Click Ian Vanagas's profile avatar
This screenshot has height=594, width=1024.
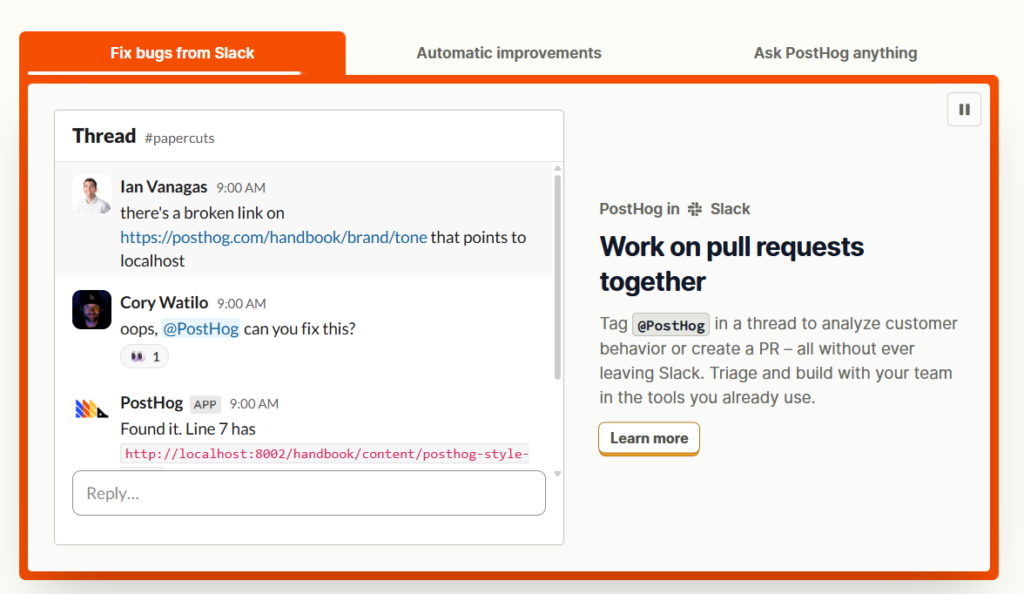91,194
